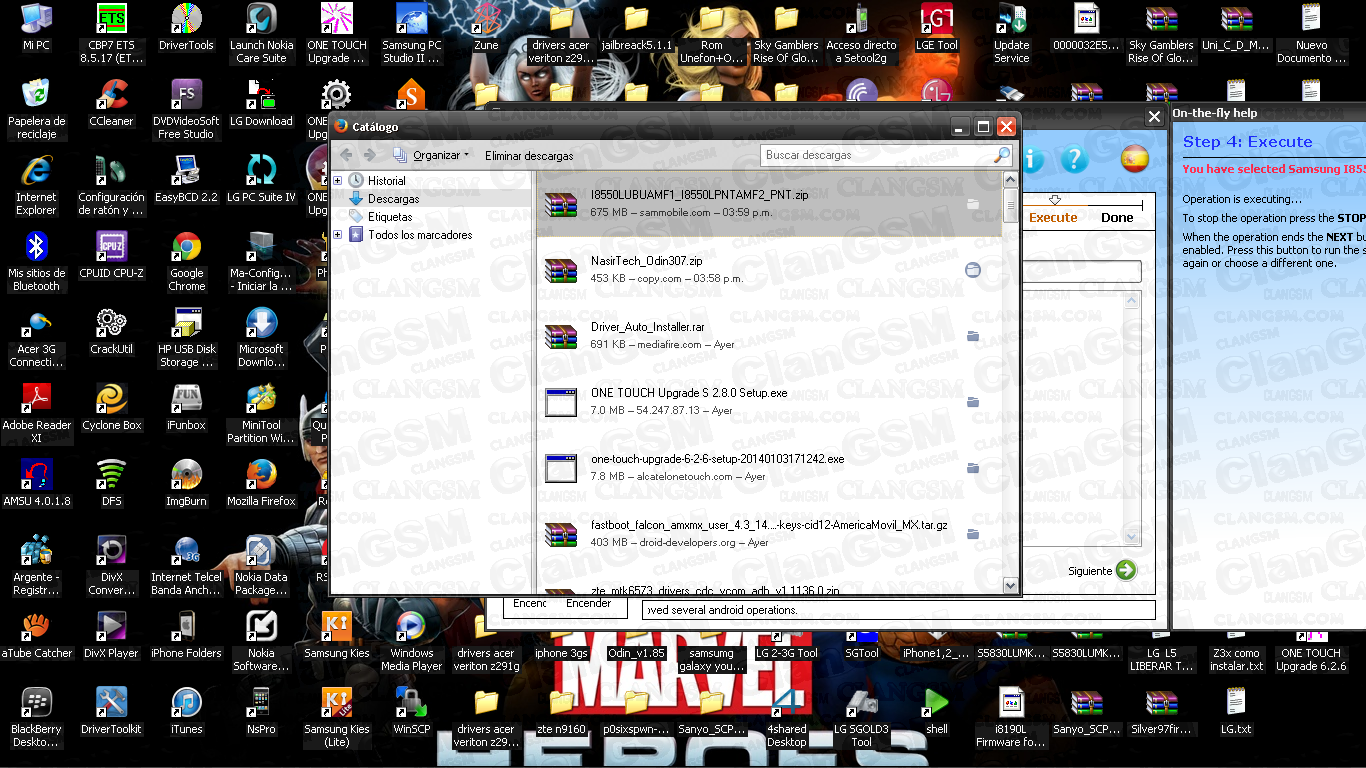Viewport: 1366px width, 768px height.
Task: Click folder button for NasirTech_Odin307.zip
Action: pos(973,270)
